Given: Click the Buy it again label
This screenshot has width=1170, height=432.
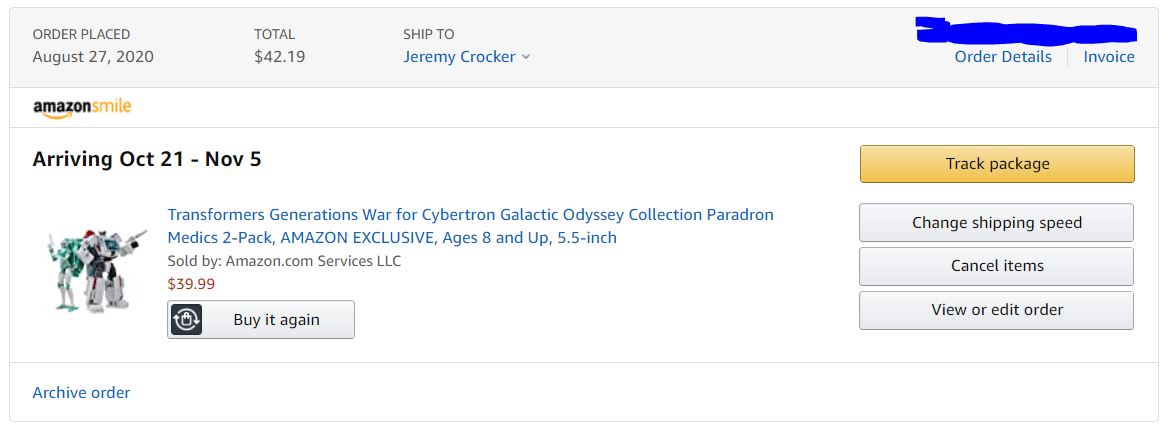Looking at the screenshot, I should pos(276,320).
